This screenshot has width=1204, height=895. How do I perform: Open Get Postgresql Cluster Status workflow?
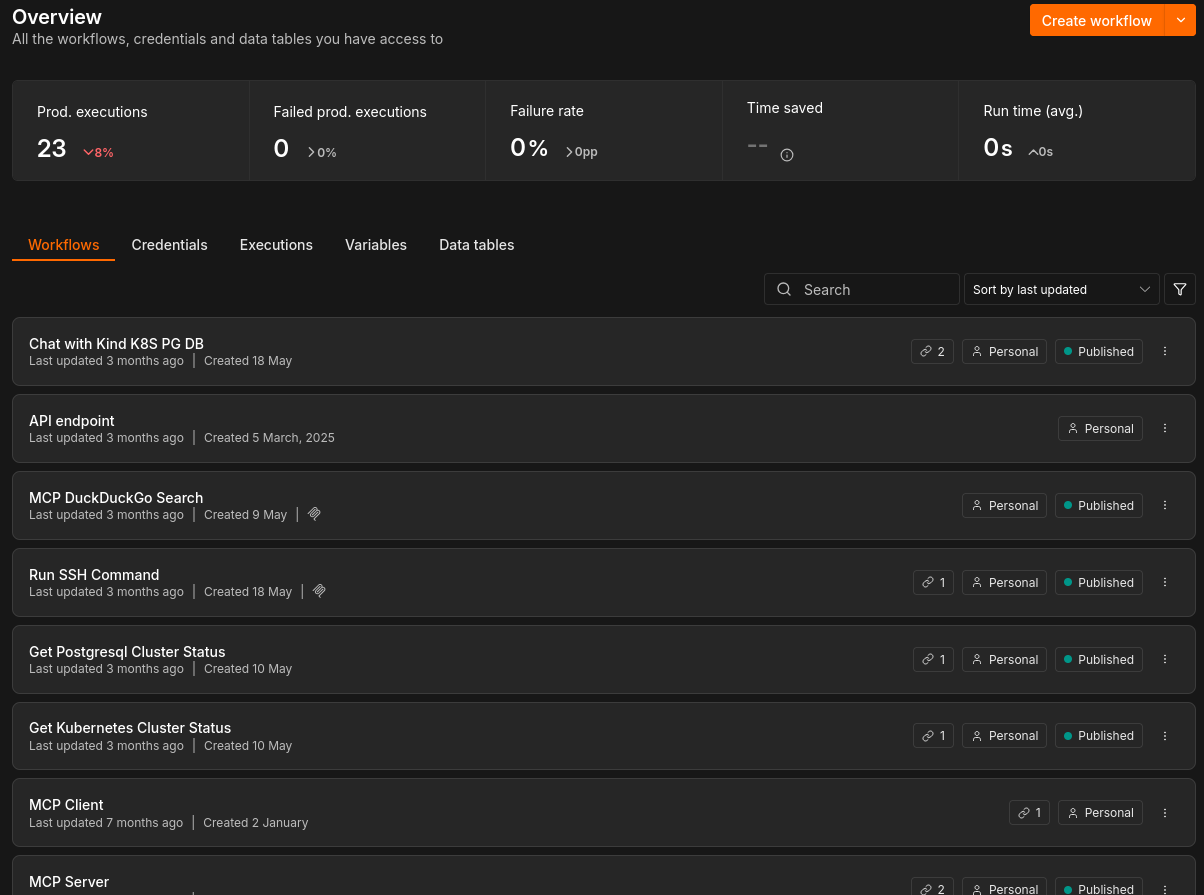pyautogui.click(x=604, y=659)
